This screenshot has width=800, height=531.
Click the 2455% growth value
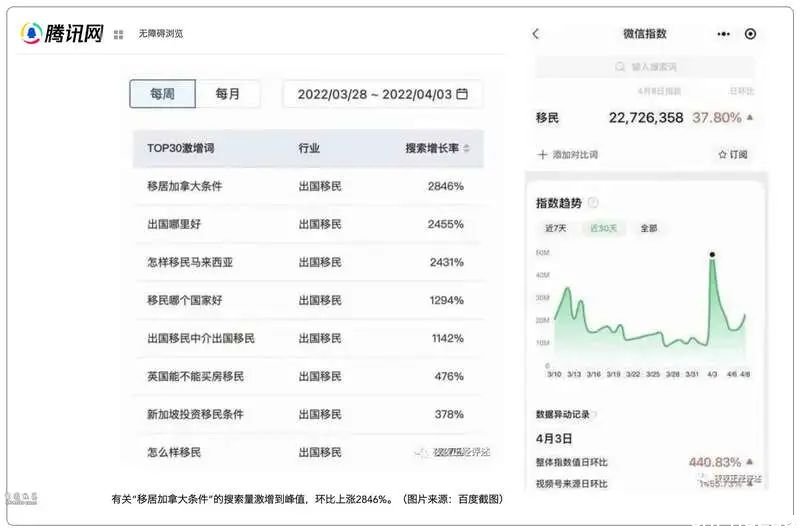[x=445, y=224]
